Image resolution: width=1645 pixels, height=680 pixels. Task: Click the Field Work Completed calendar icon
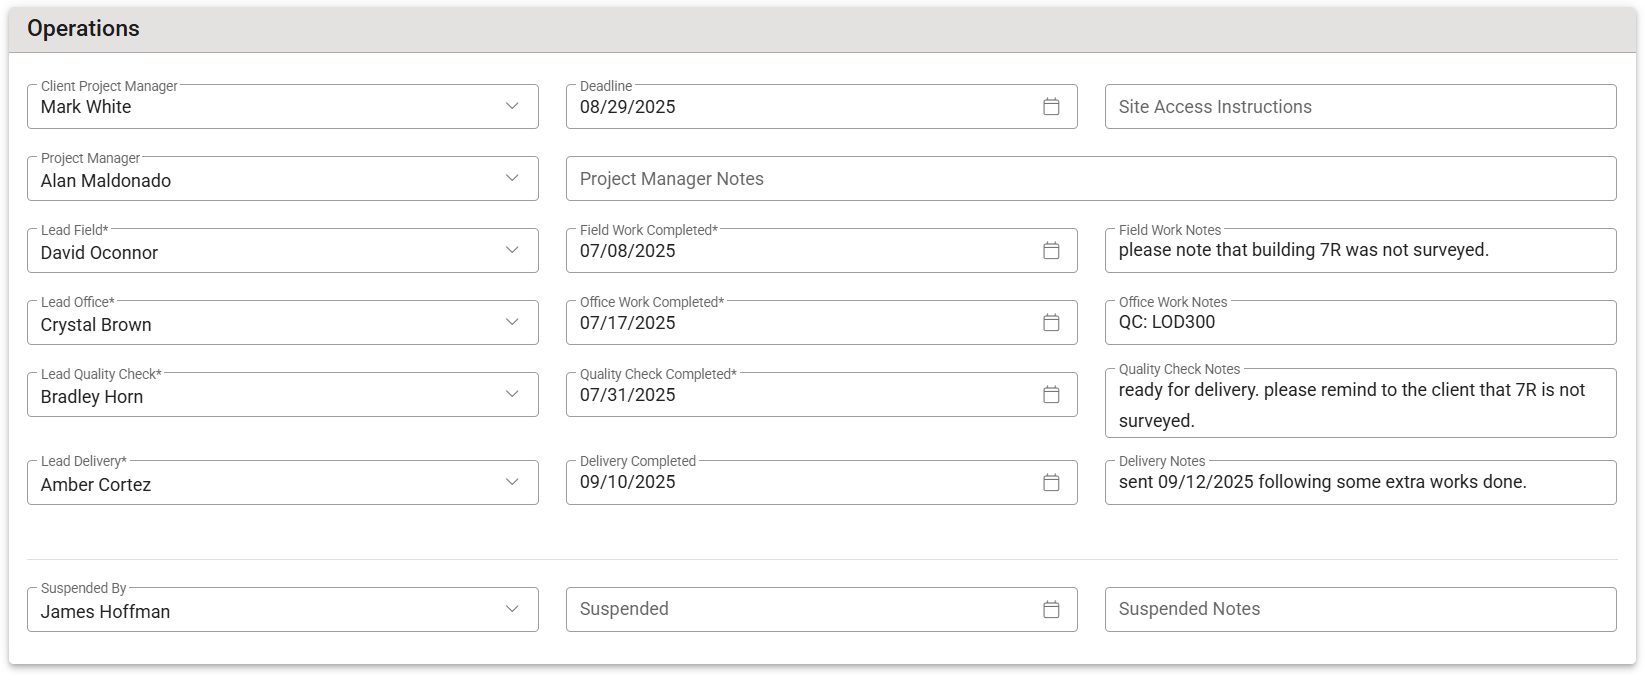(1051, 251)
